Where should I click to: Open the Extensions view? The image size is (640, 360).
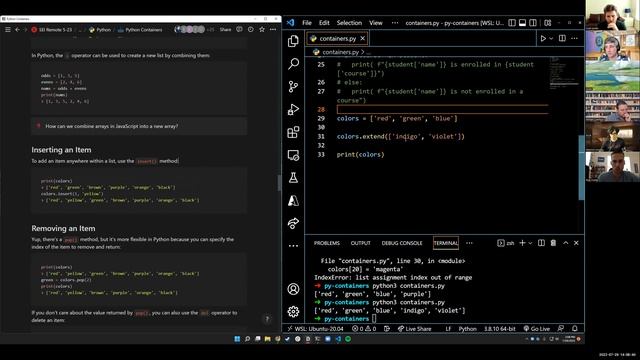[x=293, y=132]
